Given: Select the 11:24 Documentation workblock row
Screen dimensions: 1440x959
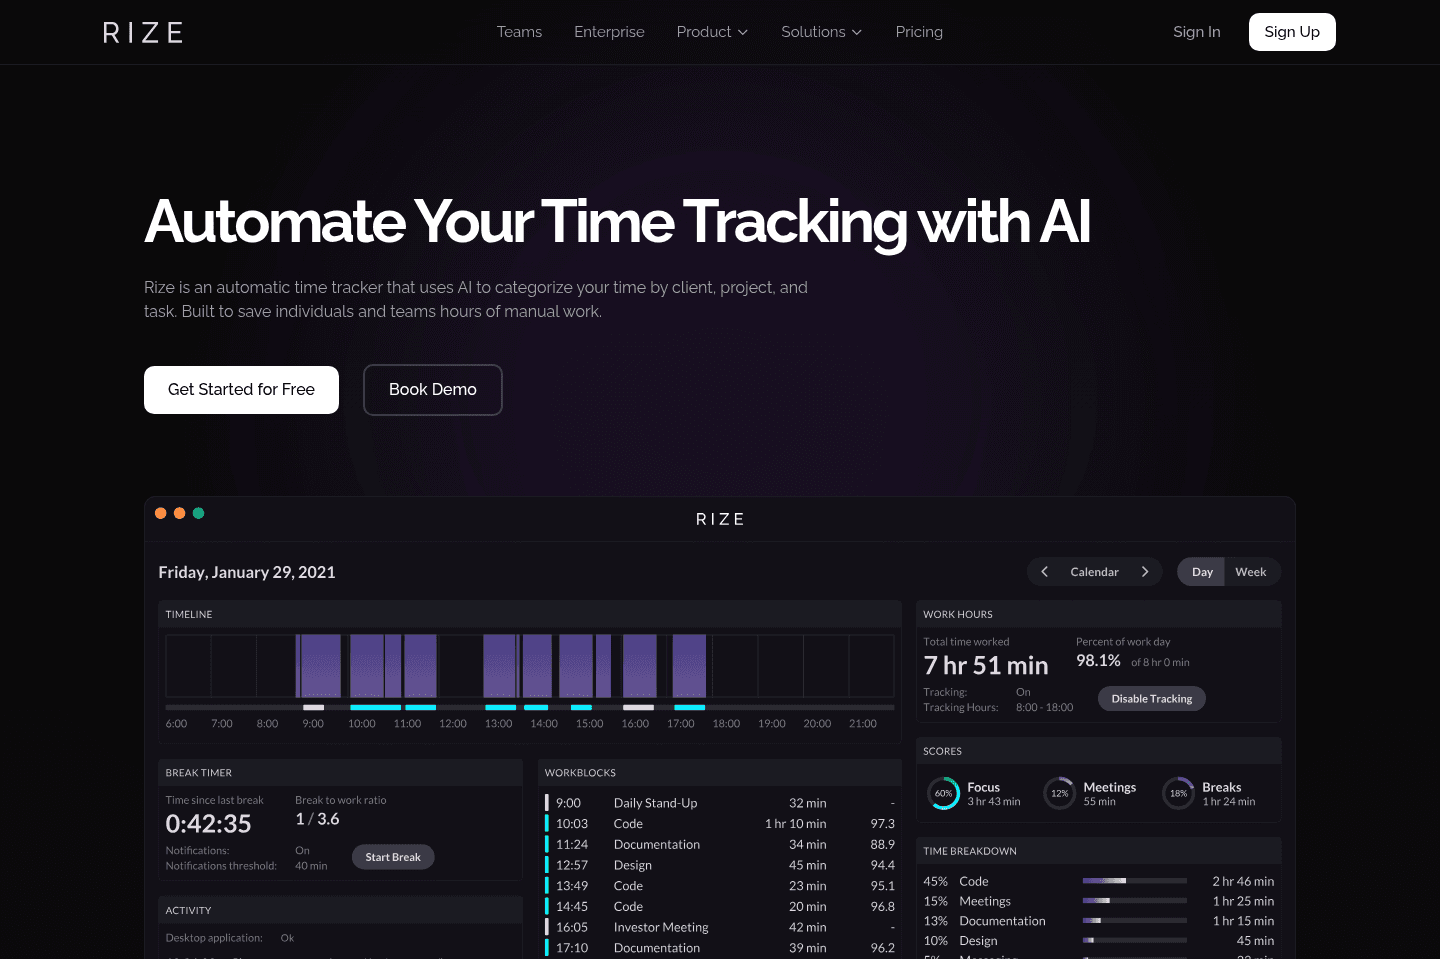Looking at the screenshot, I should [720, 845].
